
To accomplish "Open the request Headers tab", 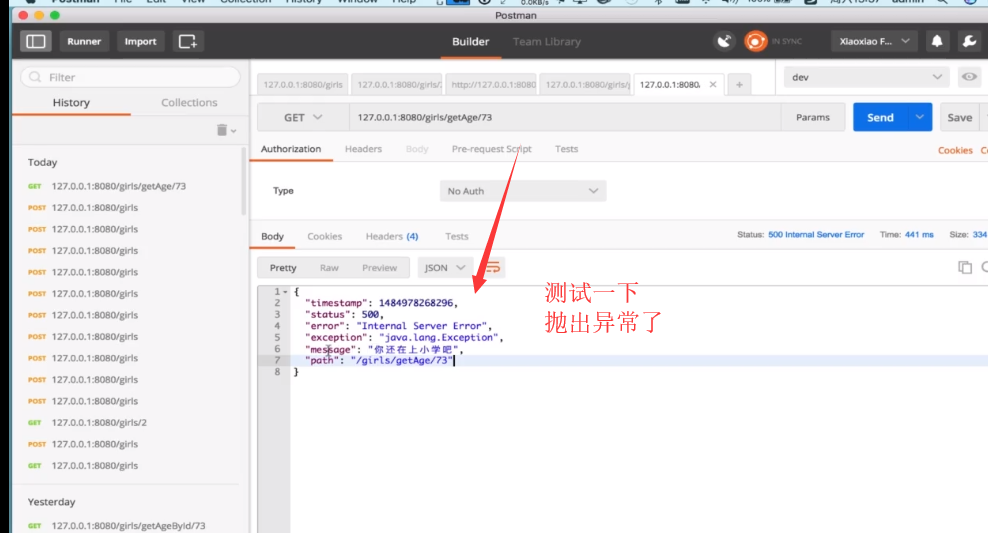I will 363,149.
